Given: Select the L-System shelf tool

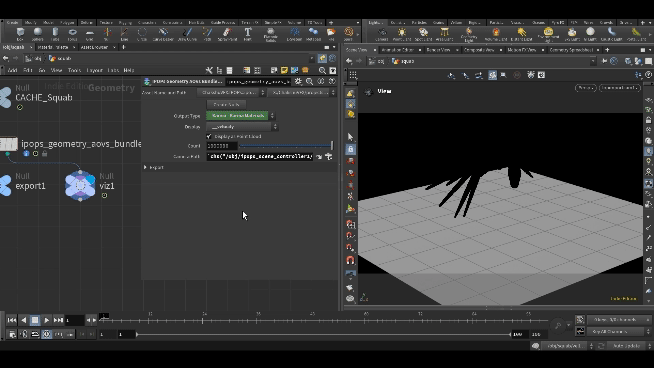Looking at the screenshot, I should [x=294, y=33].
